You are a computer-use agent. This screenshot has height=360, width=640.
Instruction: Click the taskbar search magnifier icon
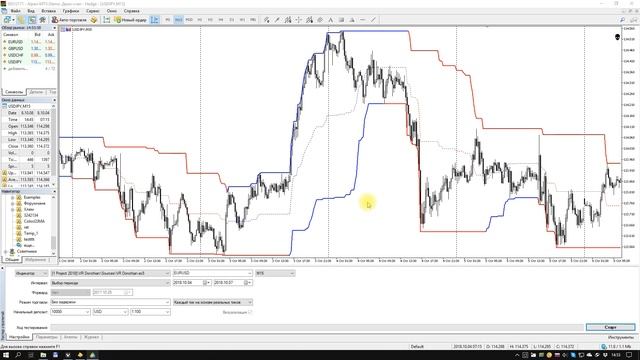coord(18,355)
